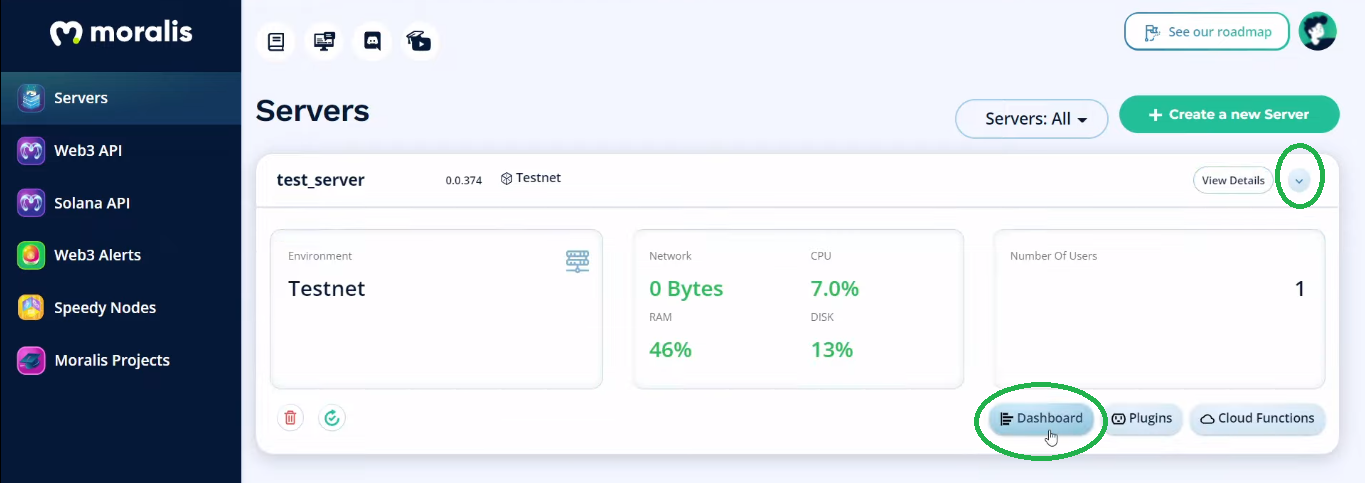Click the server rack icon in Environment card
The image size is (1365, 483).
tap(577, 261)
